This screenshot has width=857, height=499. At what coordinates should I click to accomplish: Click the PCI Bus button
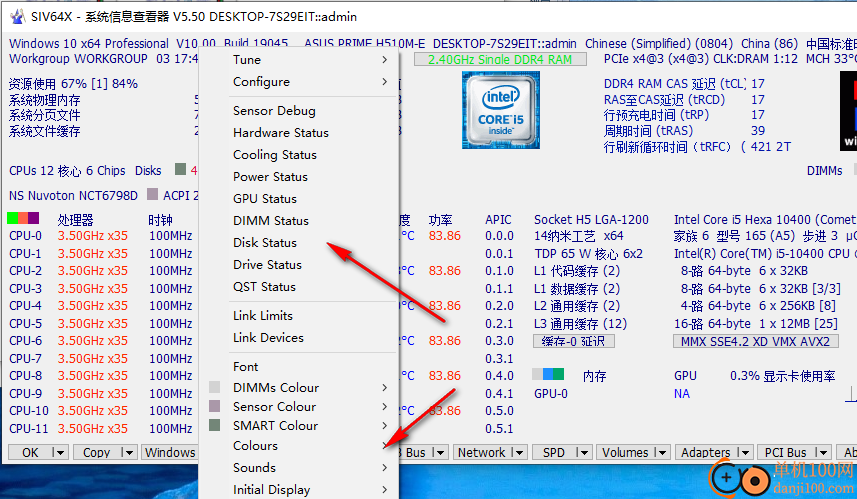tap(785, 453)
